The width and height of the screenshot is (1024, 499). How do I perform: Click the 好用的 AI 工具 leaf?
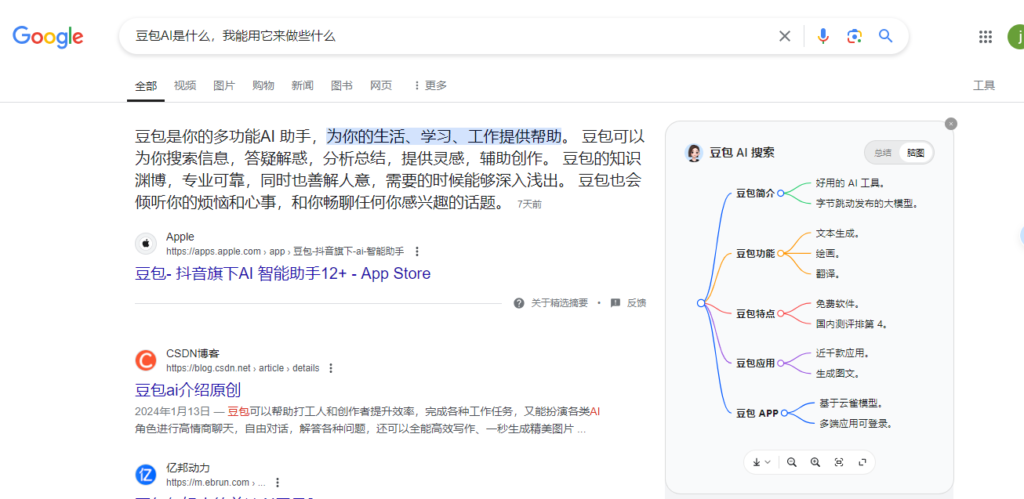[x=850, y=183]
